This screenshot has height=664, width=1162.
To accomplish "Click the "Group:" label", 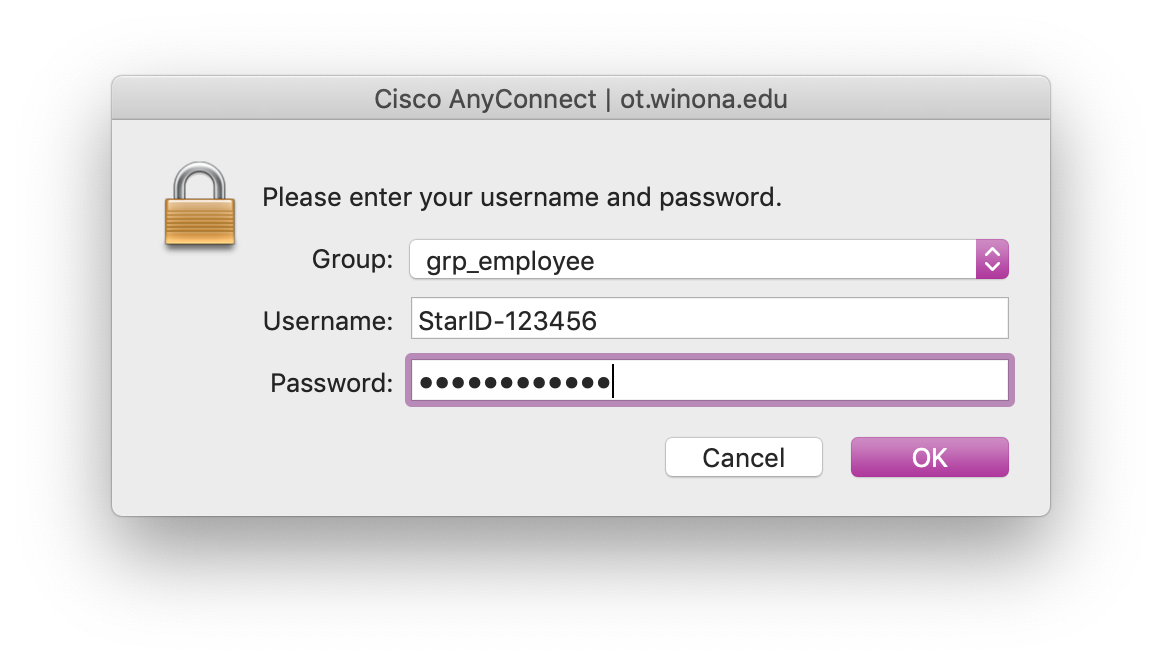I will [352, 260].
